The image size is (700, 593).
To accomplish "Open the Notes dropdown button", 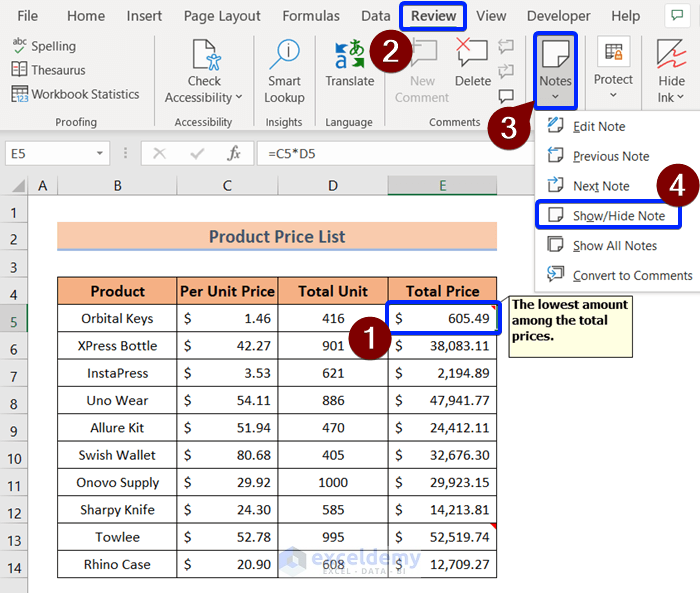I will 555,96.
